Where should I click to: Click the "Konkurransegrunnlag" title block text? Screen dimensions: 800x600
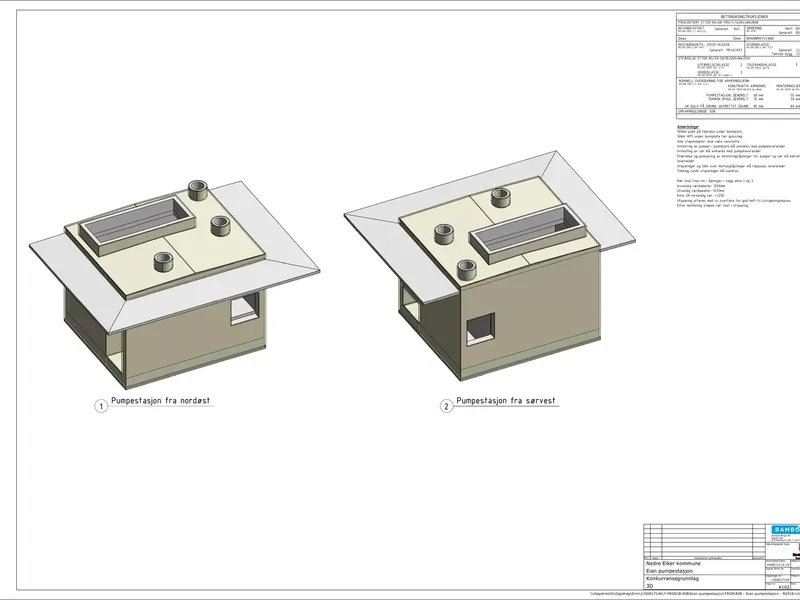click(672, 579)
